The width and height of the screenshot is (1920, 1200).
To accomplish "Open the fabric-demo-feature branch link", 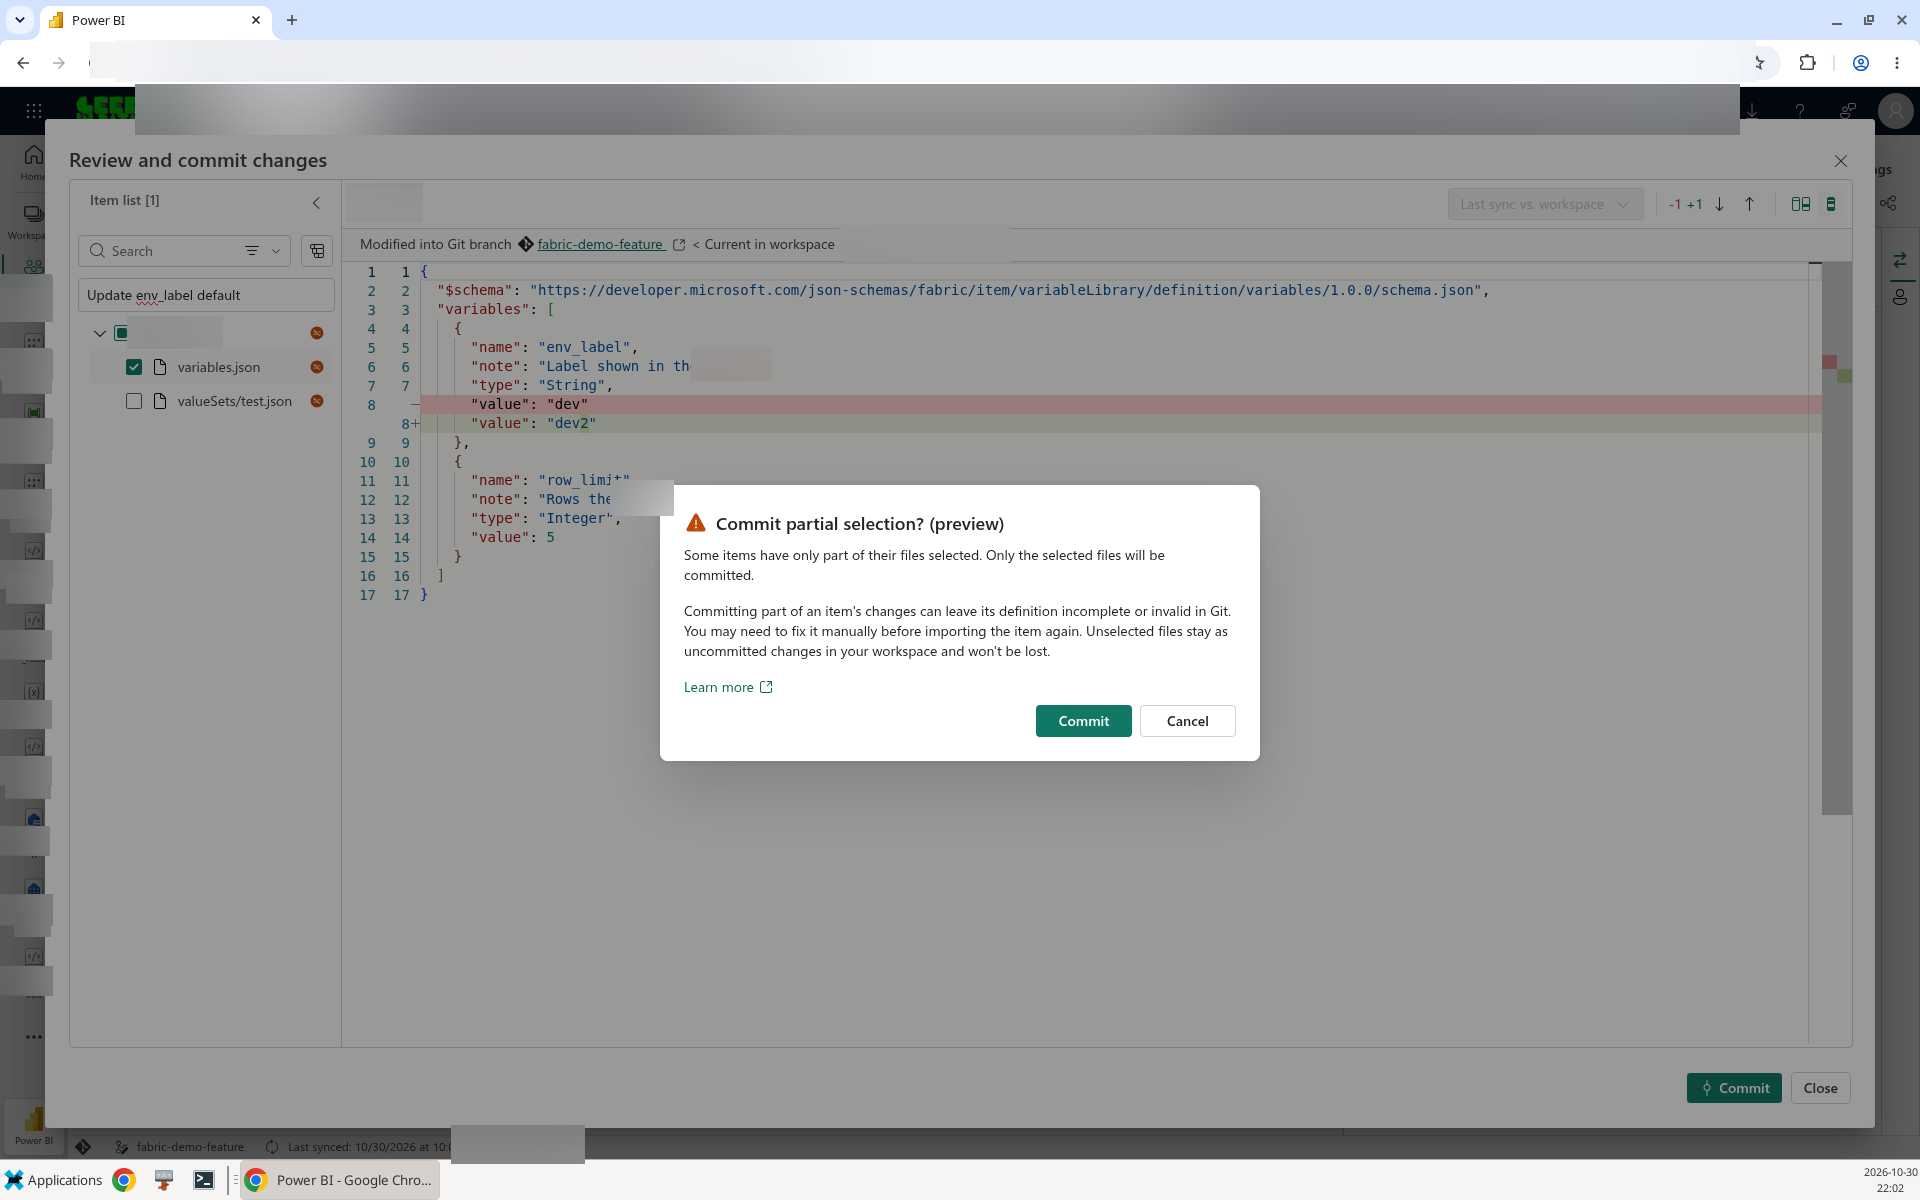I will pyautogui.click(x=600, y=244).
